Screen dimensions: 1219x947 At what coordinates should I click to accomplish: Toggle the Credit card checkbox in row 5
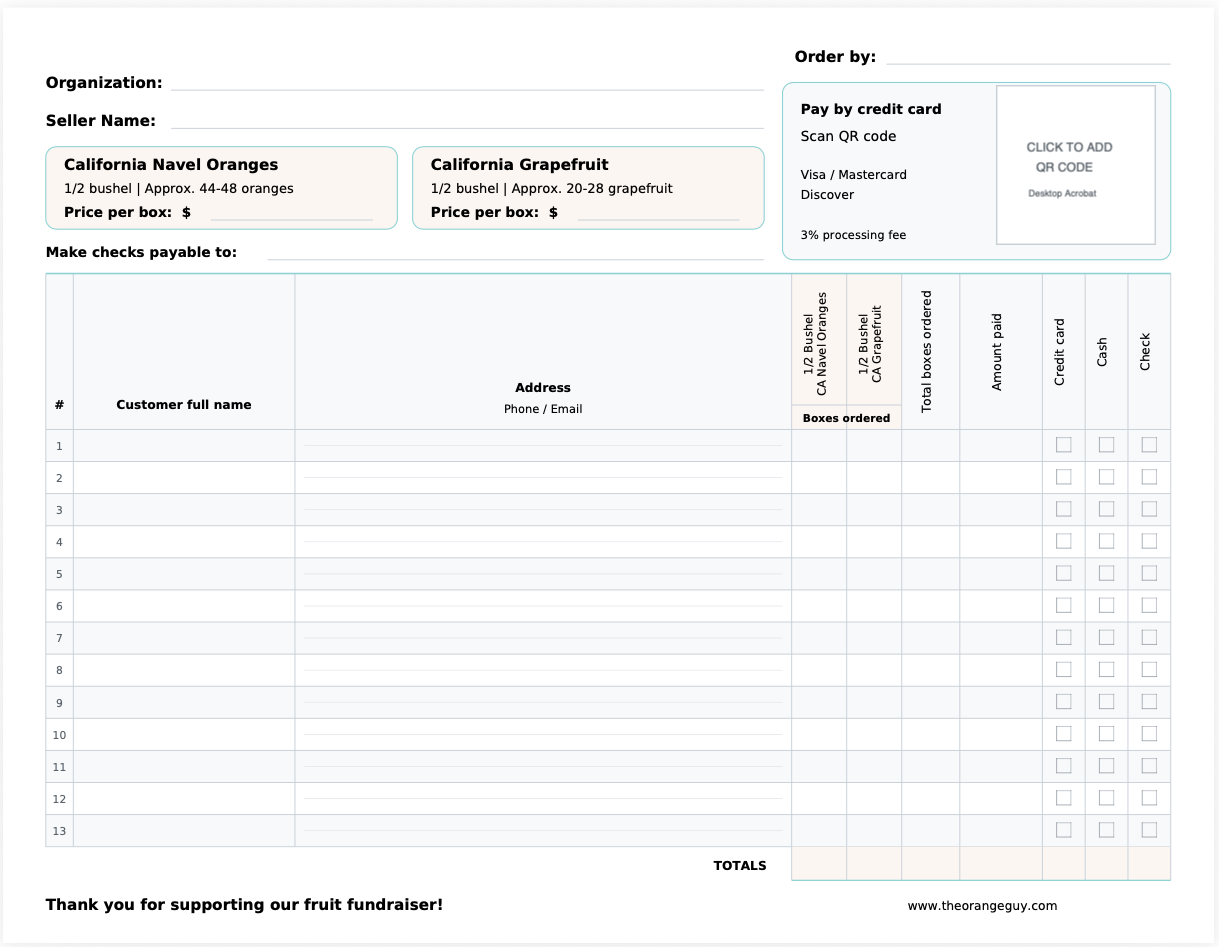pyautogui.click(x=1063, y=573)
